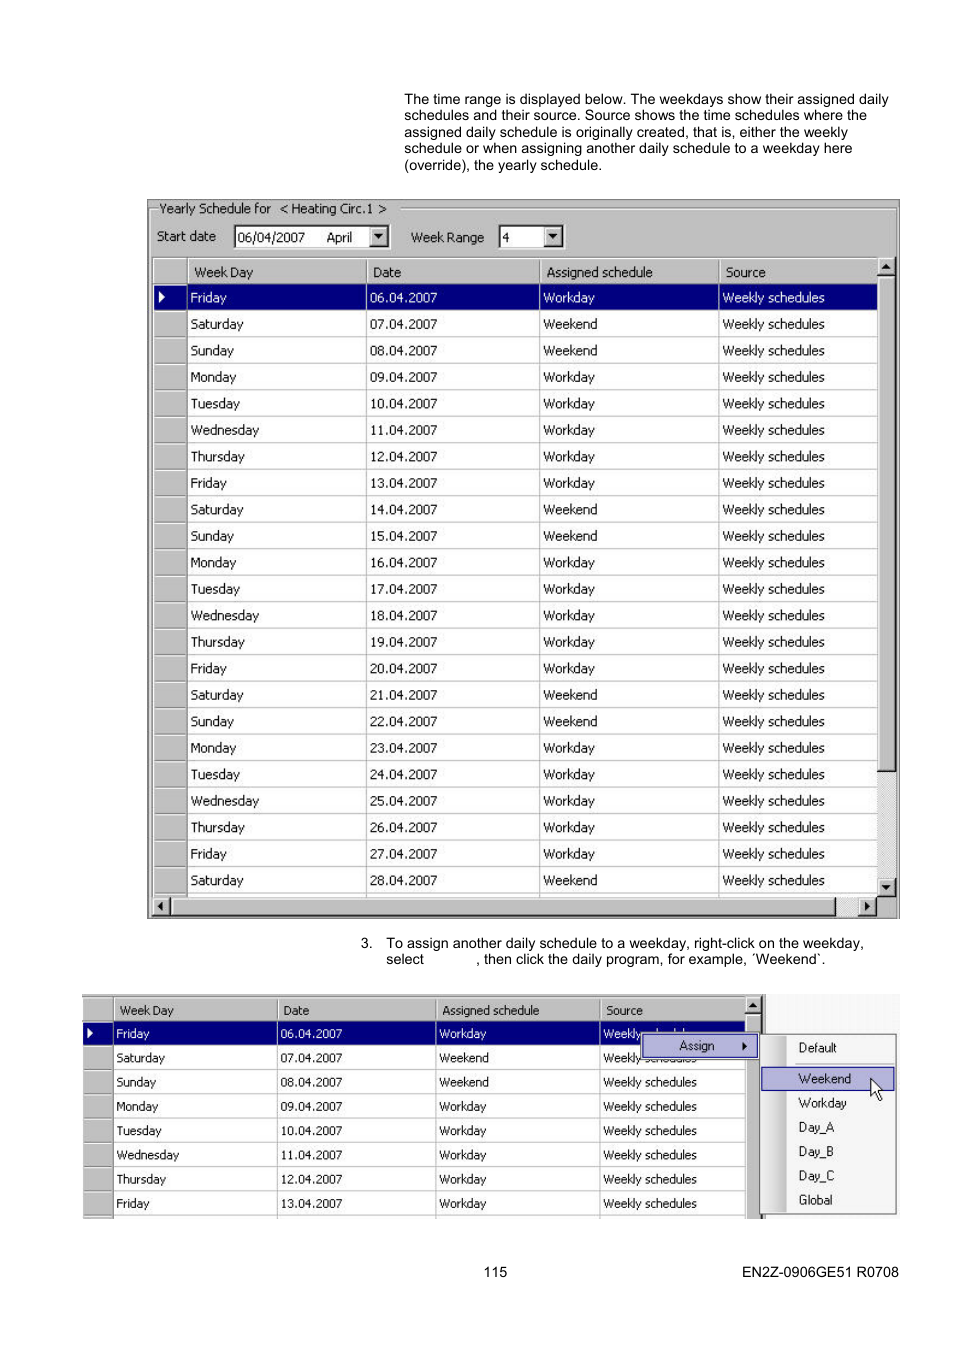The width and height of the screenshot is (954, 1350).
Task: Open the Week Range dropdown arrow
Action: click(553, 237)
